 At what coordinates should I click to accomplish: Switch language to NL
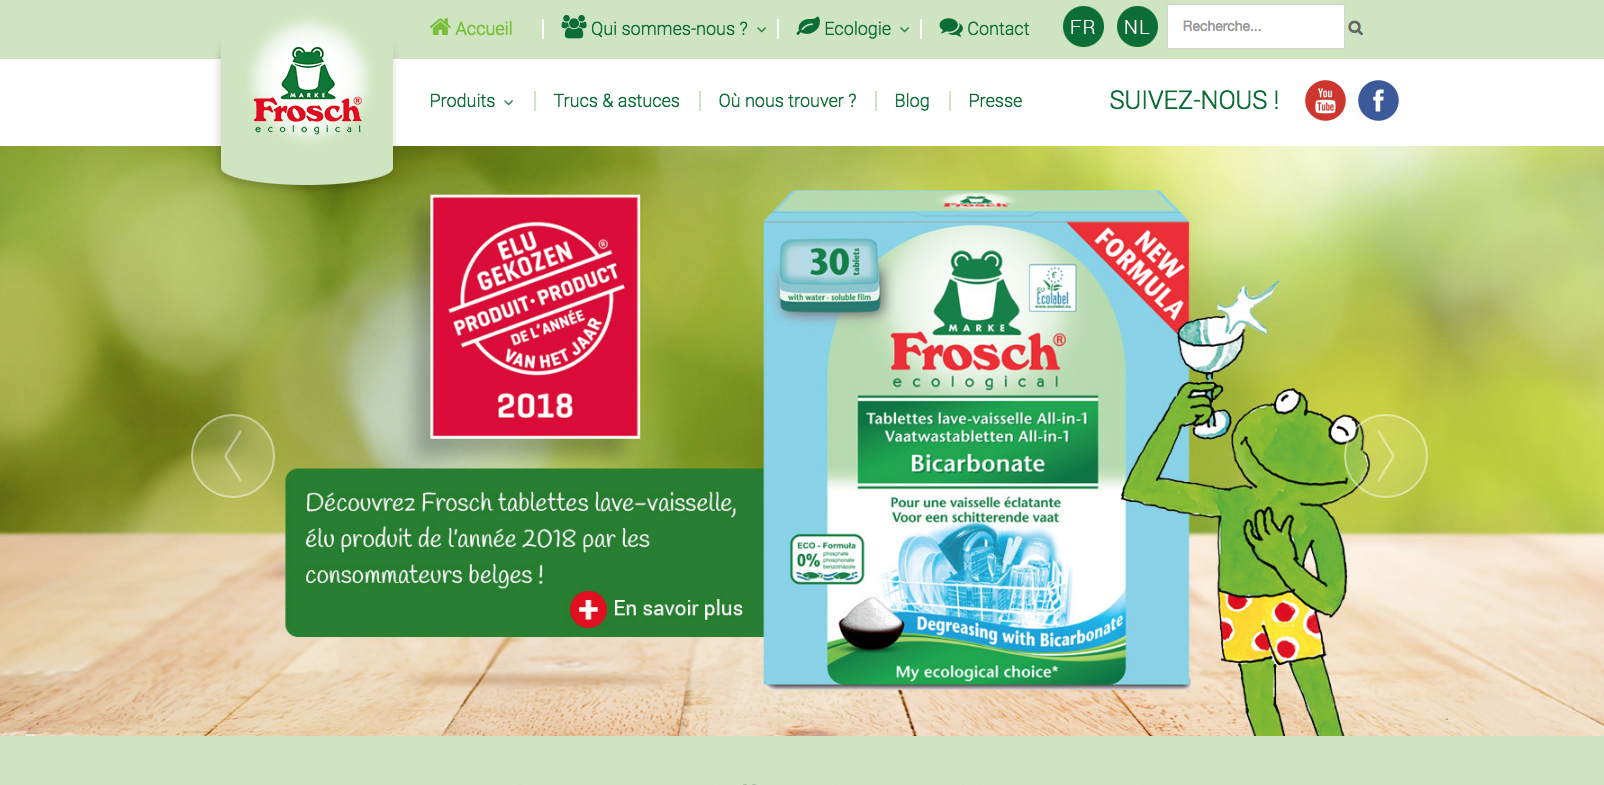tap(1137, 27)
